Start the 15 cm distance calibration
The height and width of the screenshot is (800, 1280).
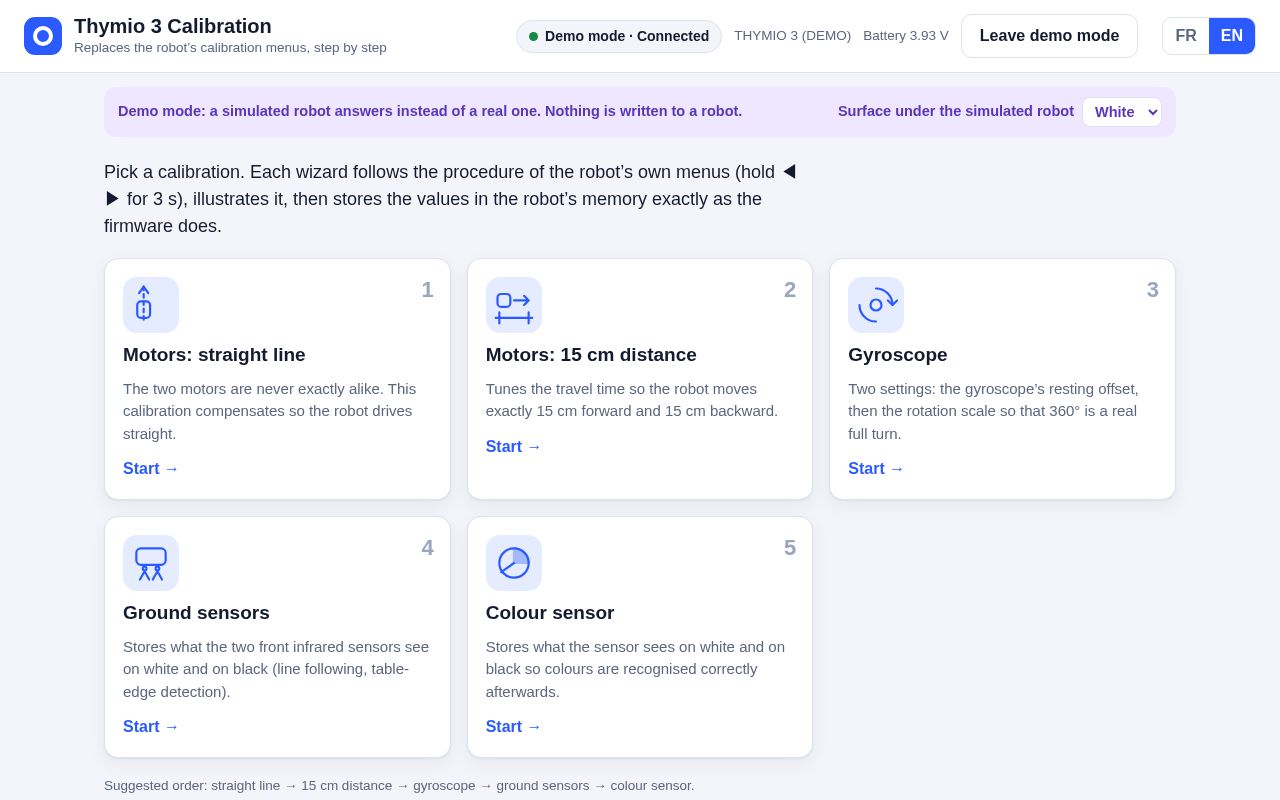[x=514, y=447]
